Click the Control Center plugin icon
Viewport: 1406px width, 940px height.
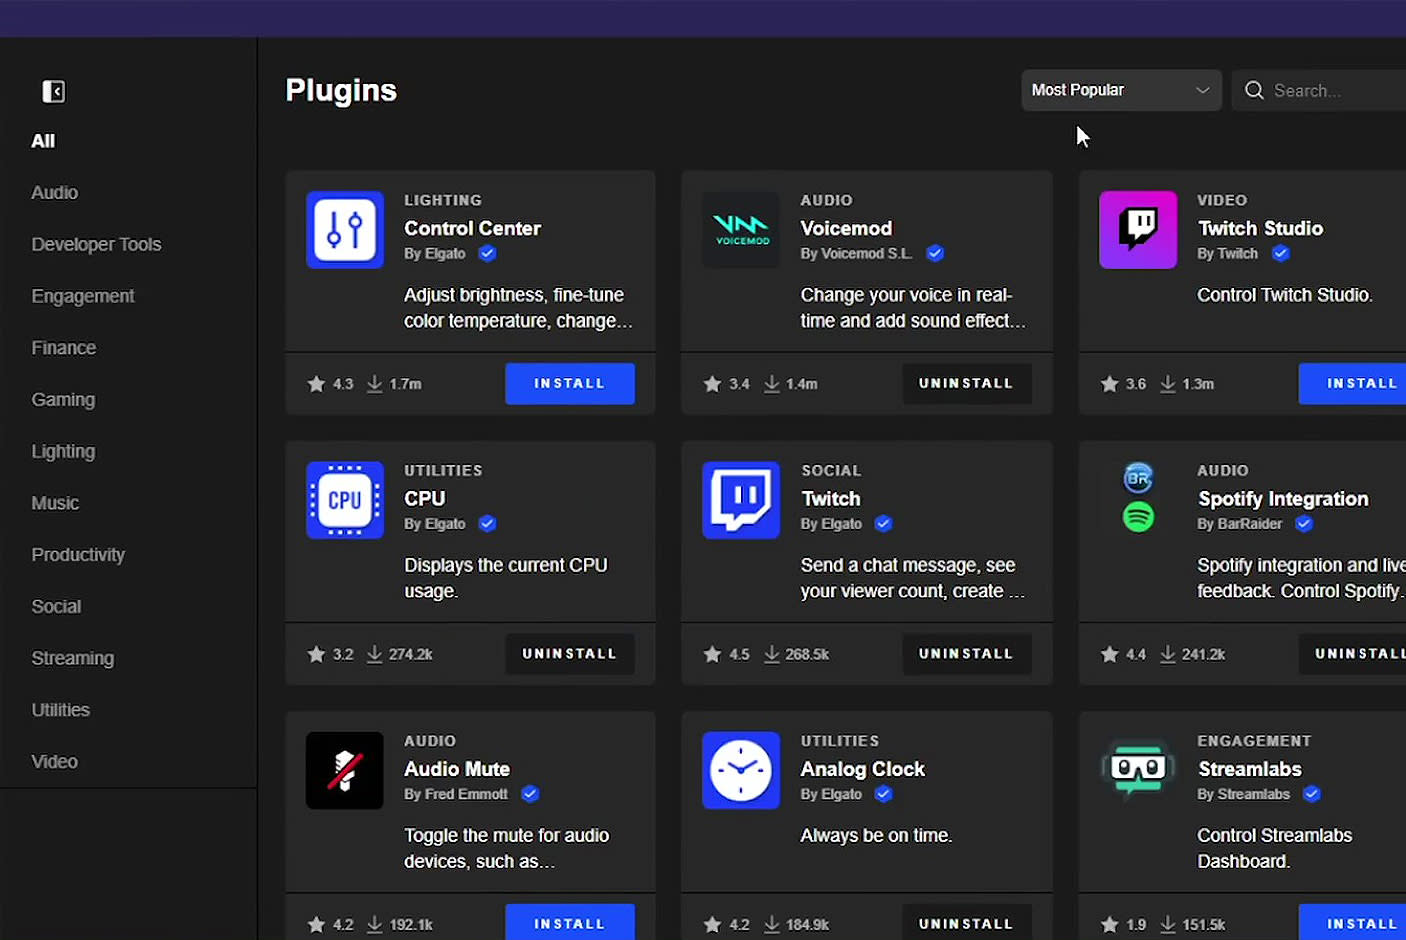point(344,229)
